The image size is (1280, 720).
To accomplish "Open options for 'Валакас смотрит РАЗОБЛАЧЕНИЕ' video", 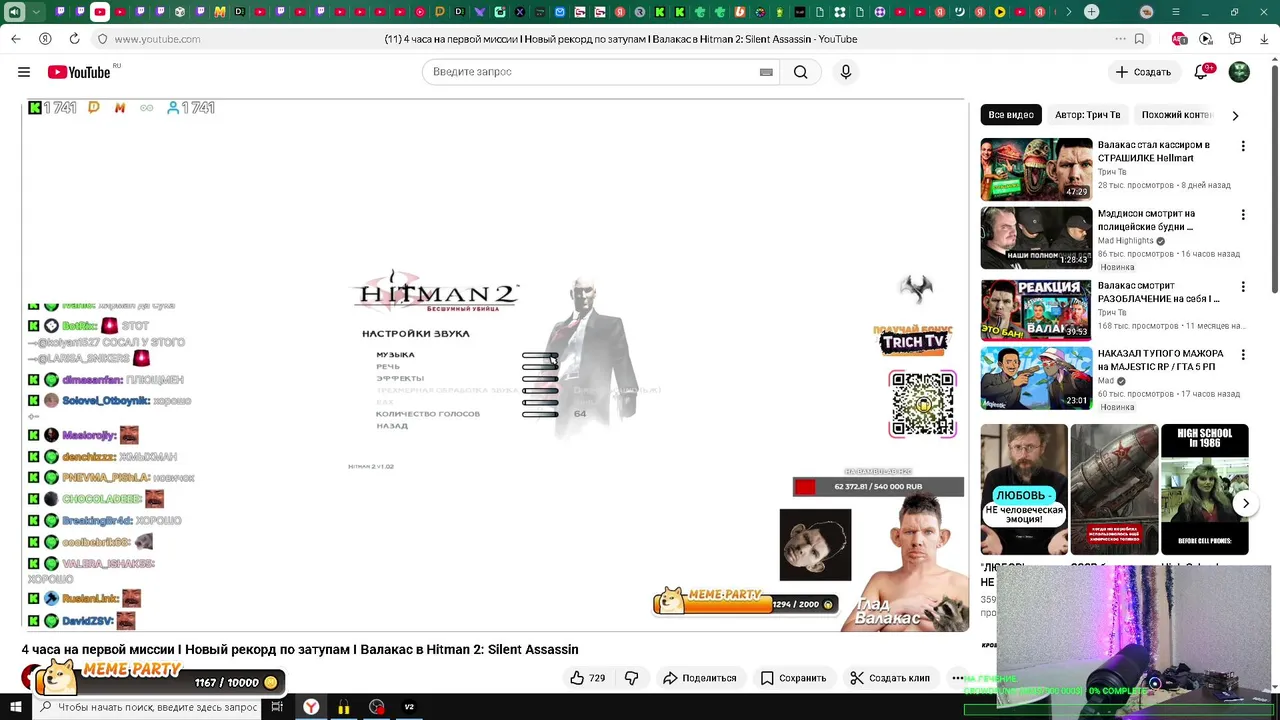I will click(1243, 286).
